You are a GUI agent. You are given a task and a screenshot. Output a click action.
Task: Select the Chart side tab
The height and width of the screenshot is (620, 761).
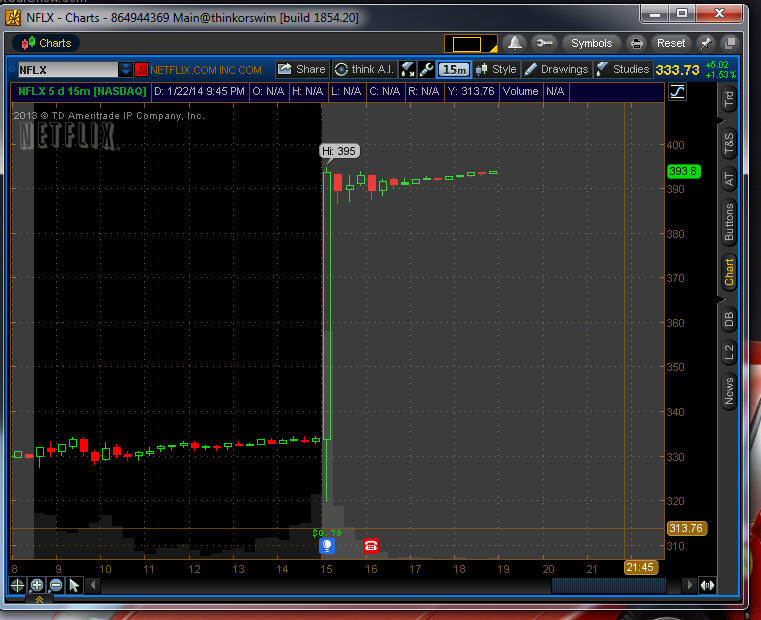pyautogui.click(x=729, y=272)
